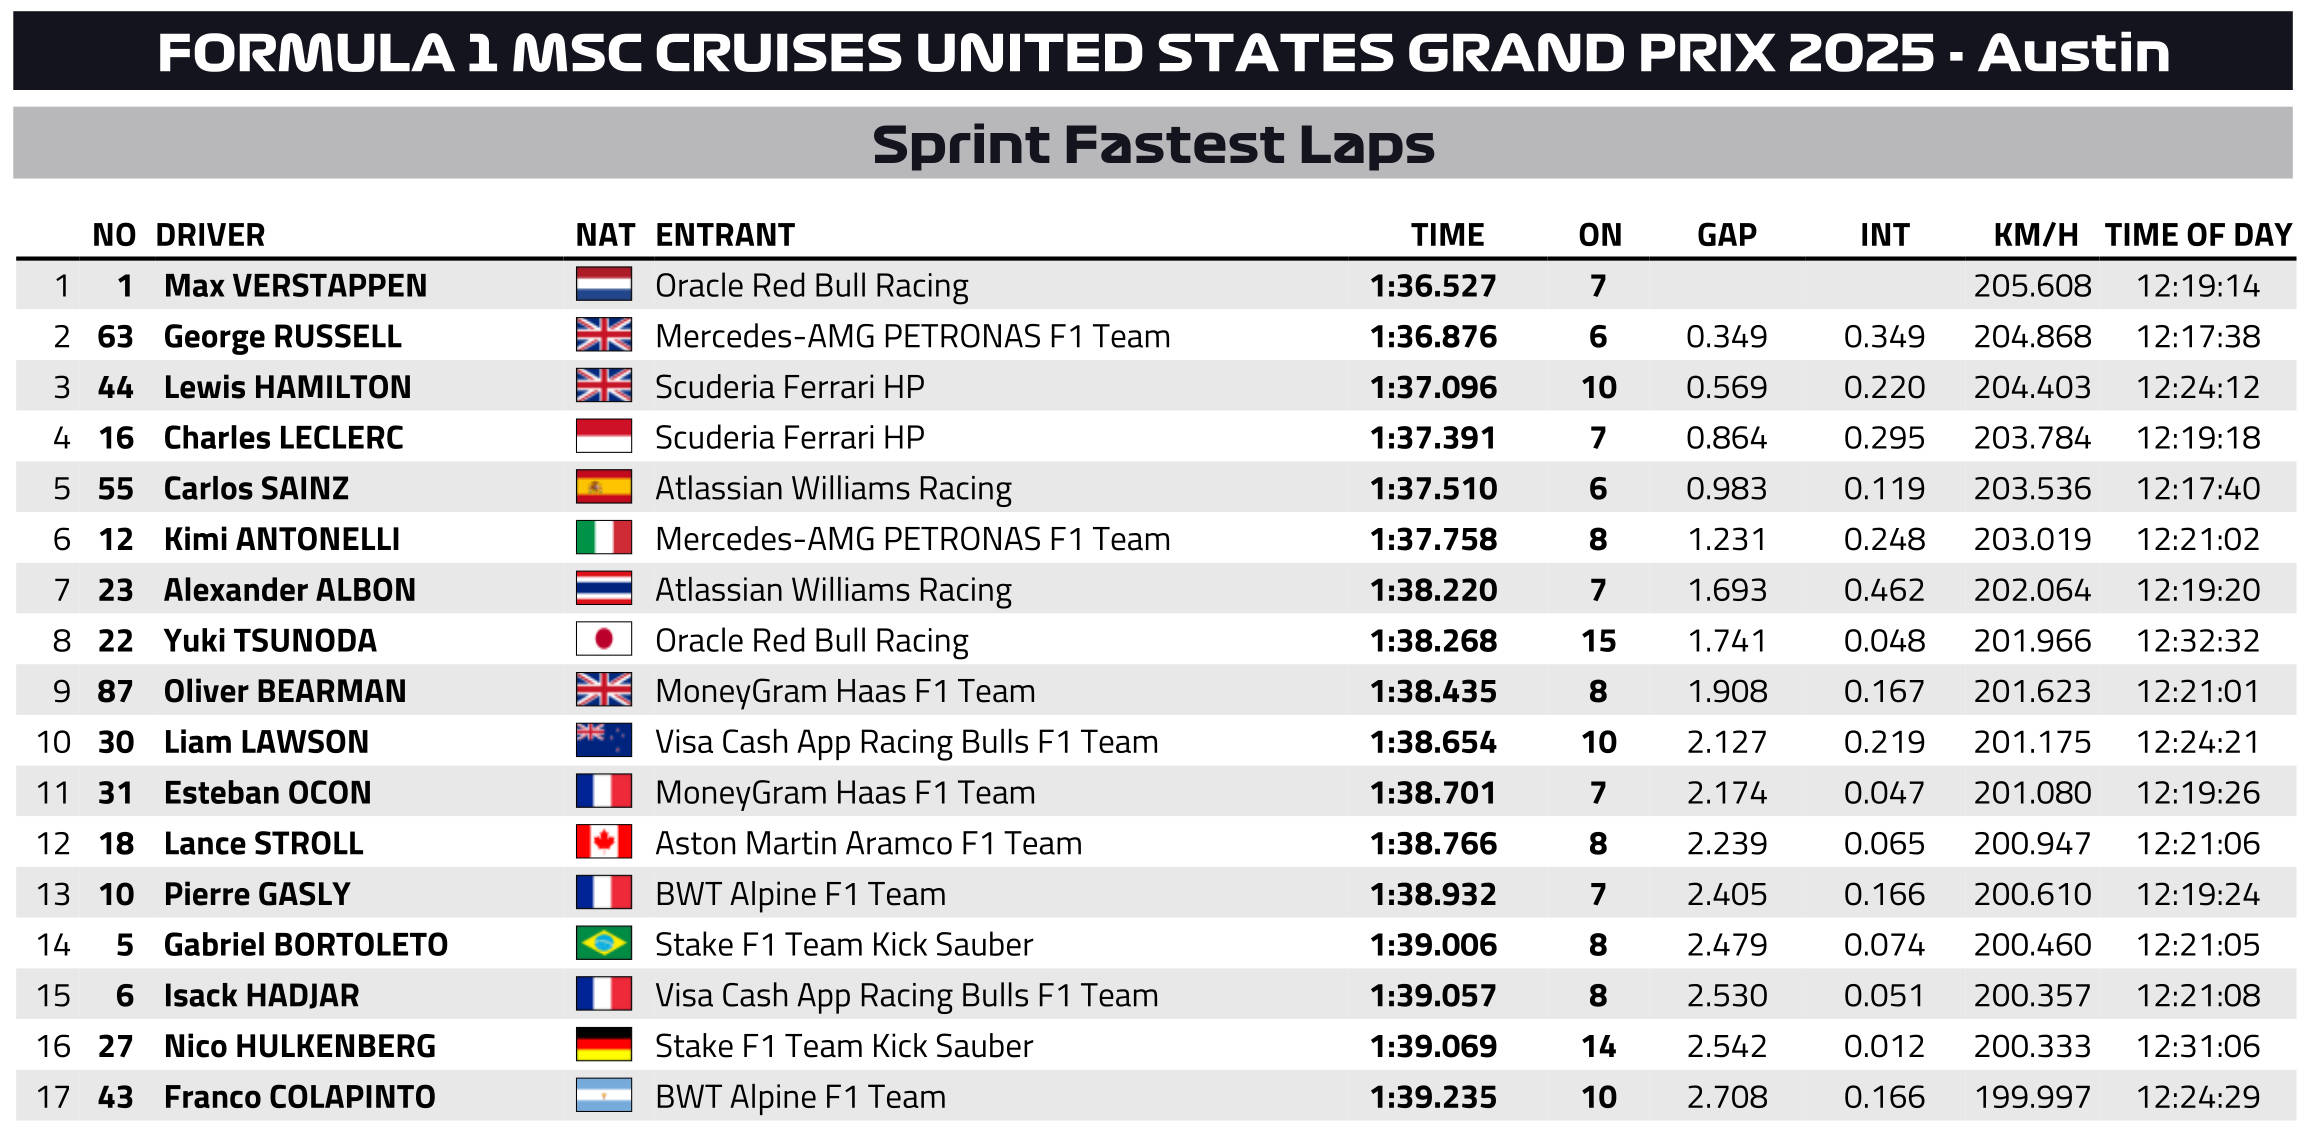
Task: Click the Italian flag for Kimi Antonelli
Action: [603, 538]
